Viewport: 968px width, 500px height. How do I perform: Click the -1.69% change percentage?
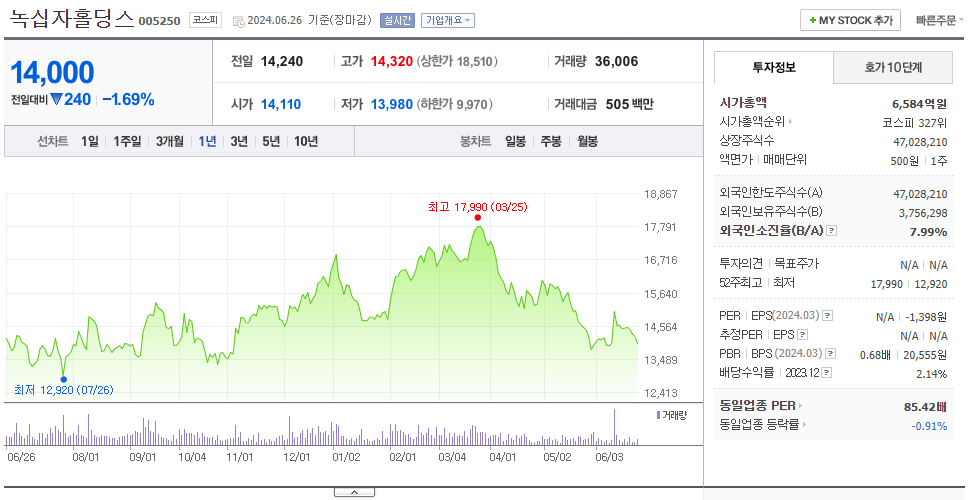tap(128, 99)
